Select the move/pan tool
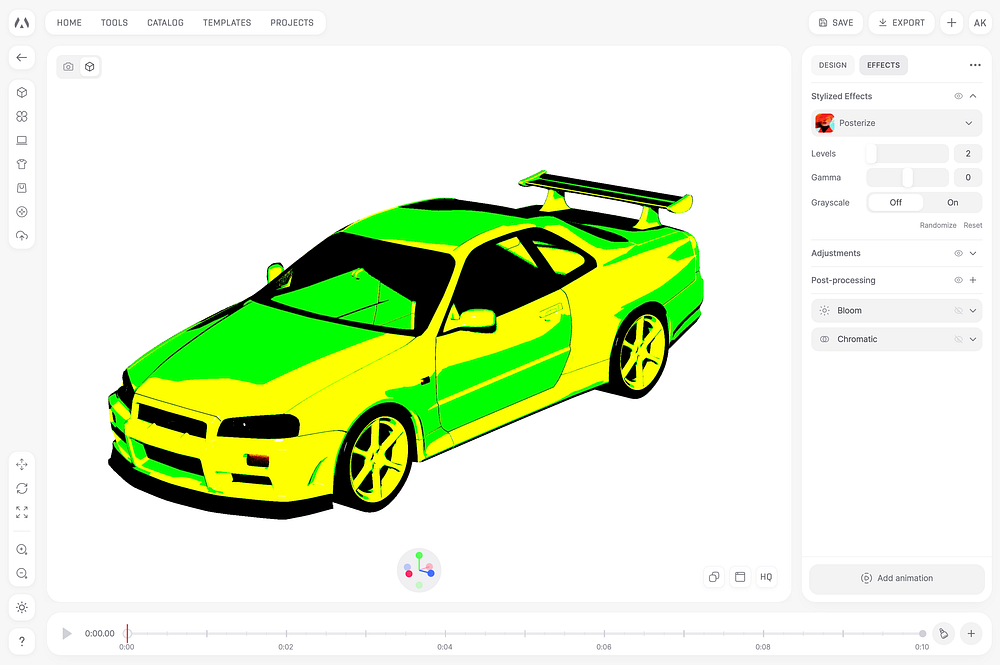Screen dimensions: 1000x665 tap(22, 464)
